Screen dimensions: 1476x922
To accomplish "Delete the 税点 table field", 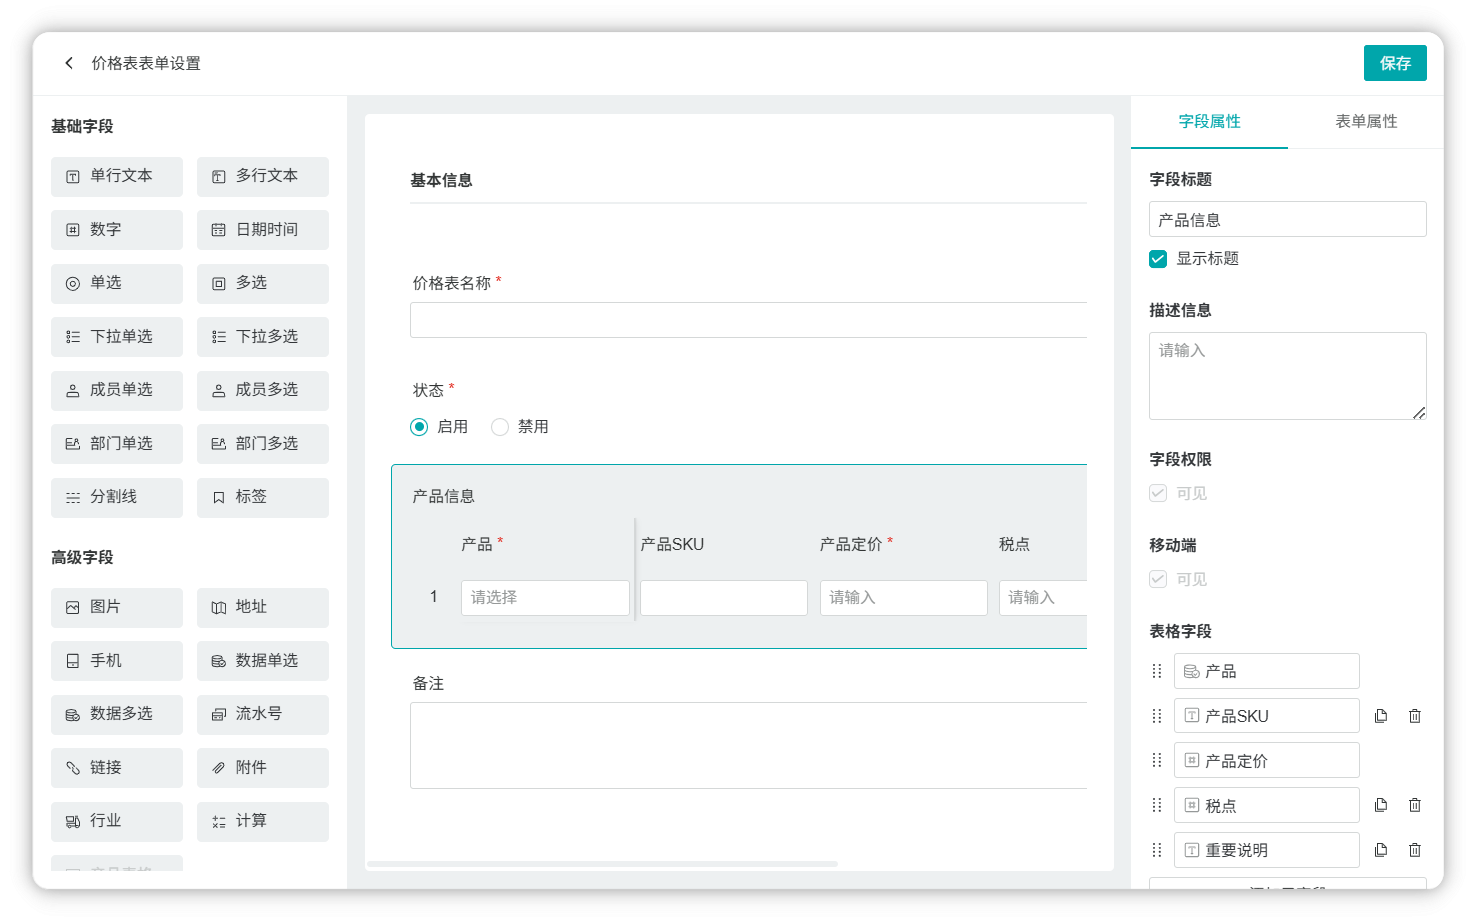I will (x=1415, y=805).
